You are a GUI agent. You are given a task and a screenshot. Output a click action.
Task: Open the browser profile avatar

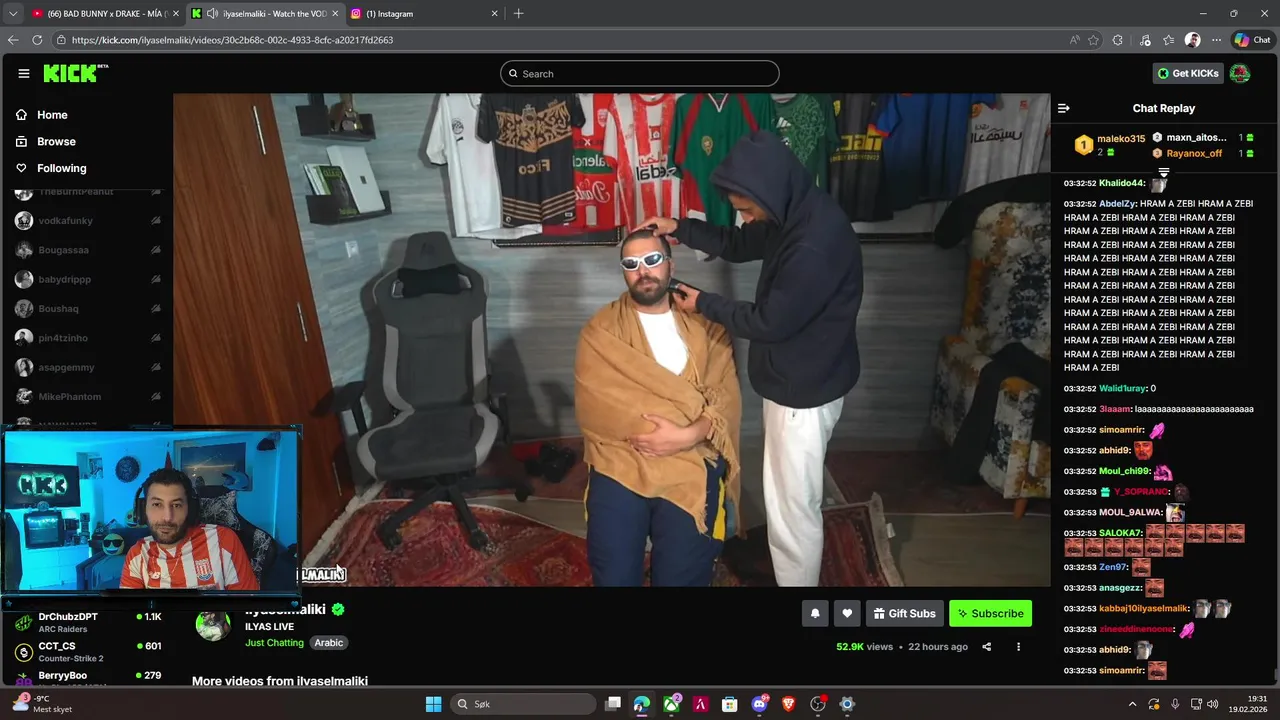[1192, 40]
